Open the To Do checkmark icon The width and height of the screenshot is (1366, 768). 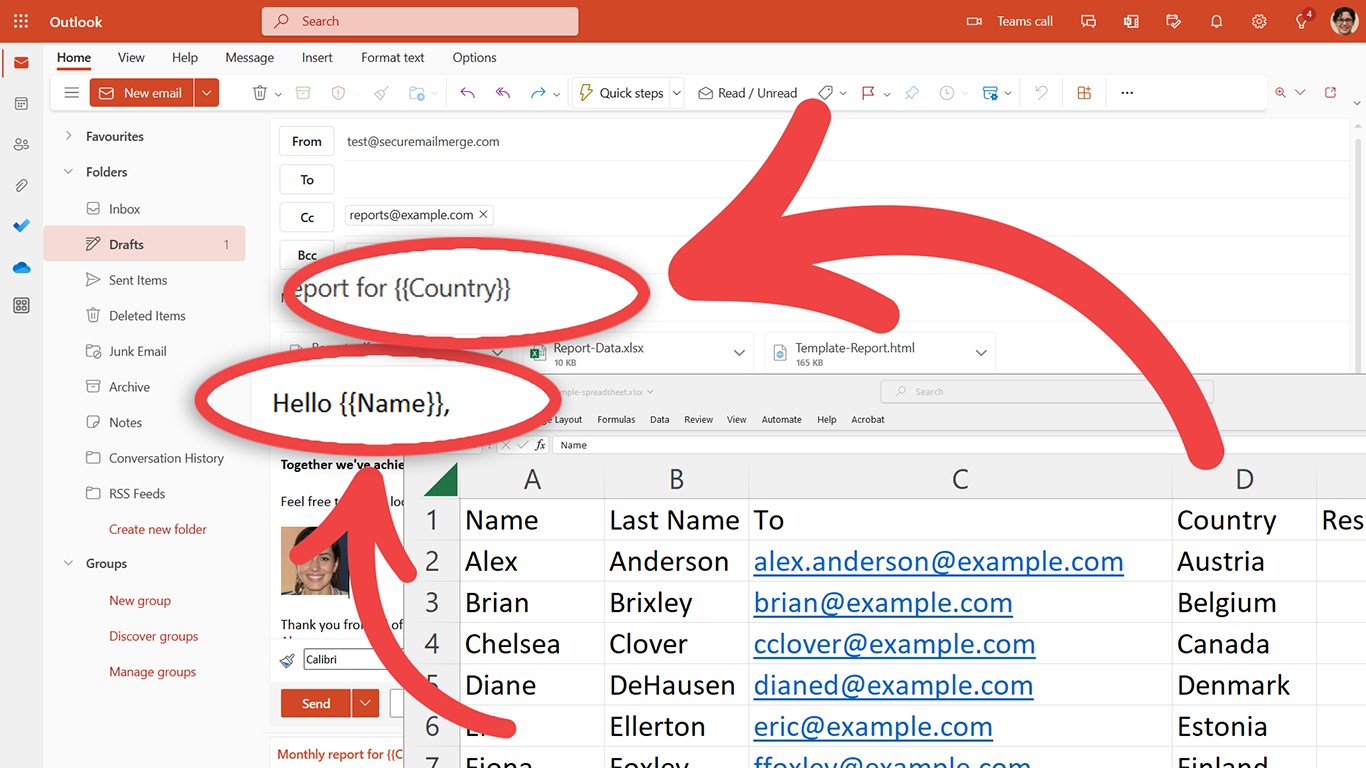pos(21,226)
